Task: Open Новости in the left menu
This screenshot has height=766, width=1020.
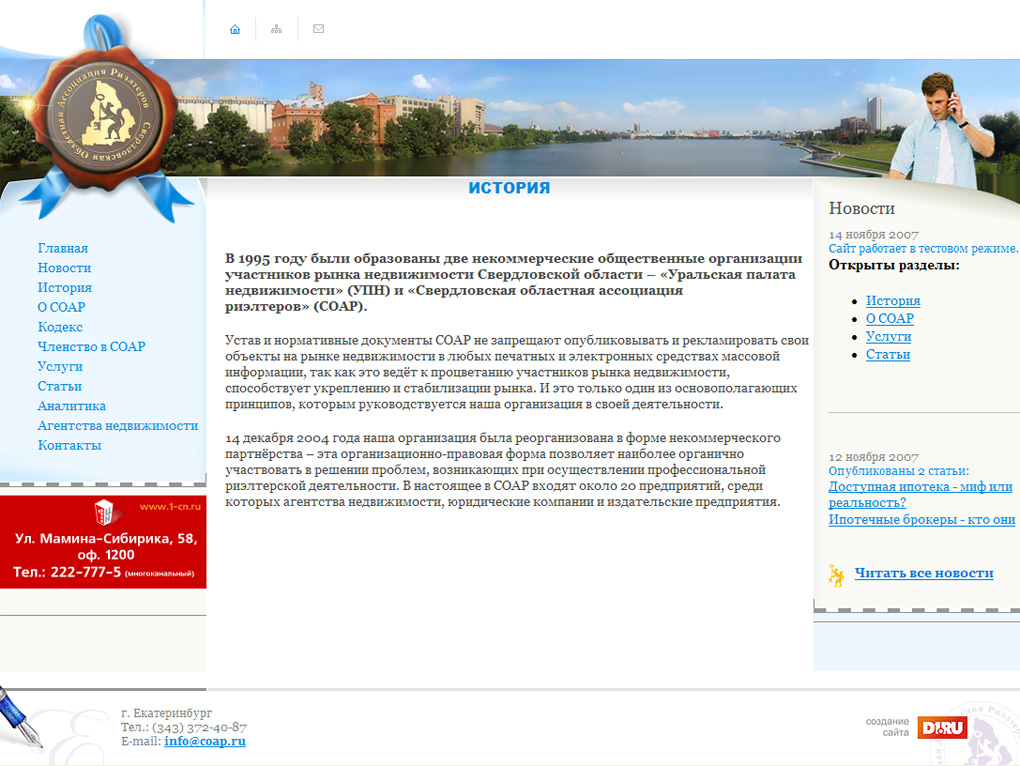Action: click(x=64, y=268)
